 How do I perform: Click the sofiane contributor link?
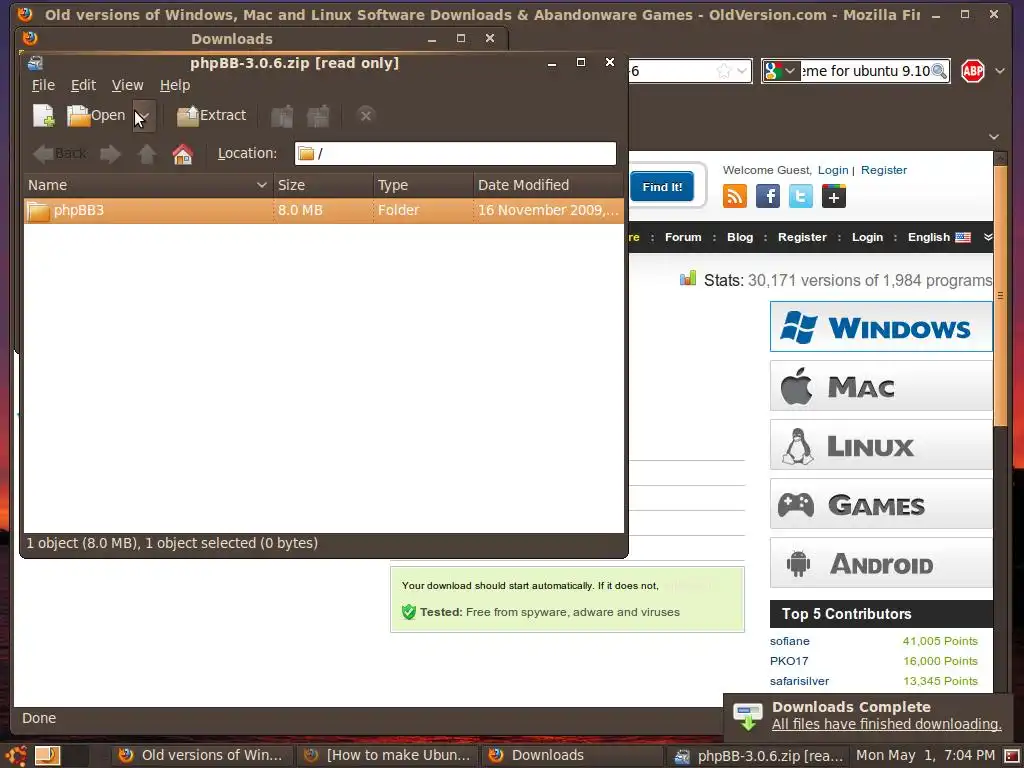pos(790,641)
